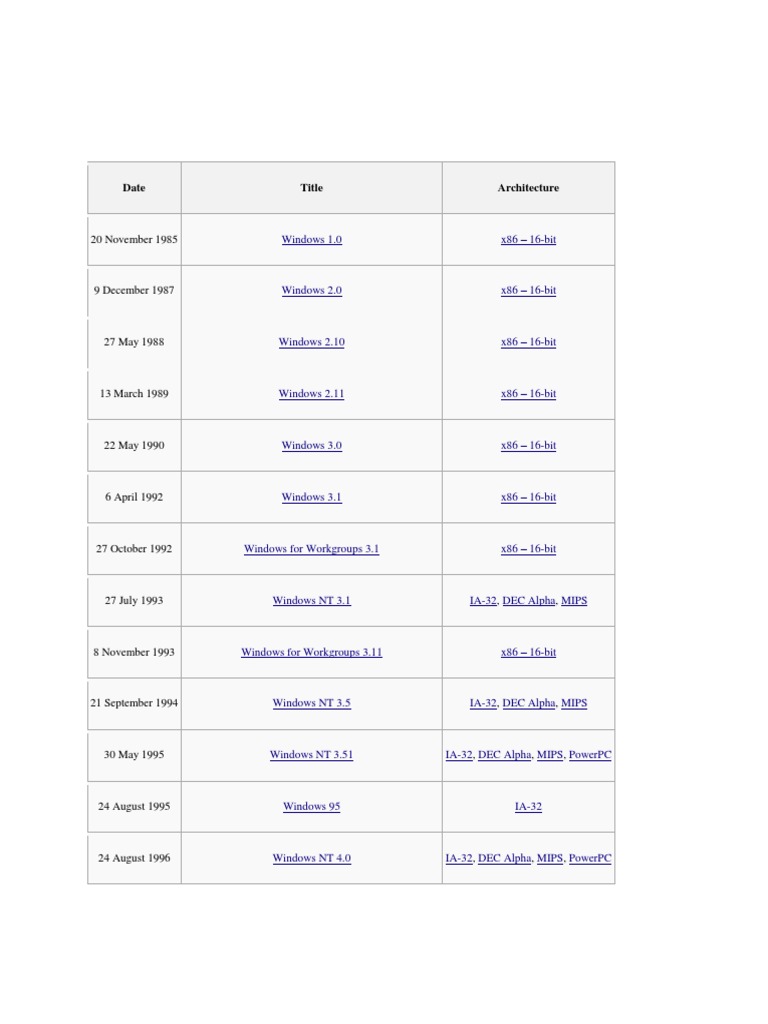Click the Windows for Workgroups 3.11 link
768x1024 pixels.
click(x=311, y=652)
